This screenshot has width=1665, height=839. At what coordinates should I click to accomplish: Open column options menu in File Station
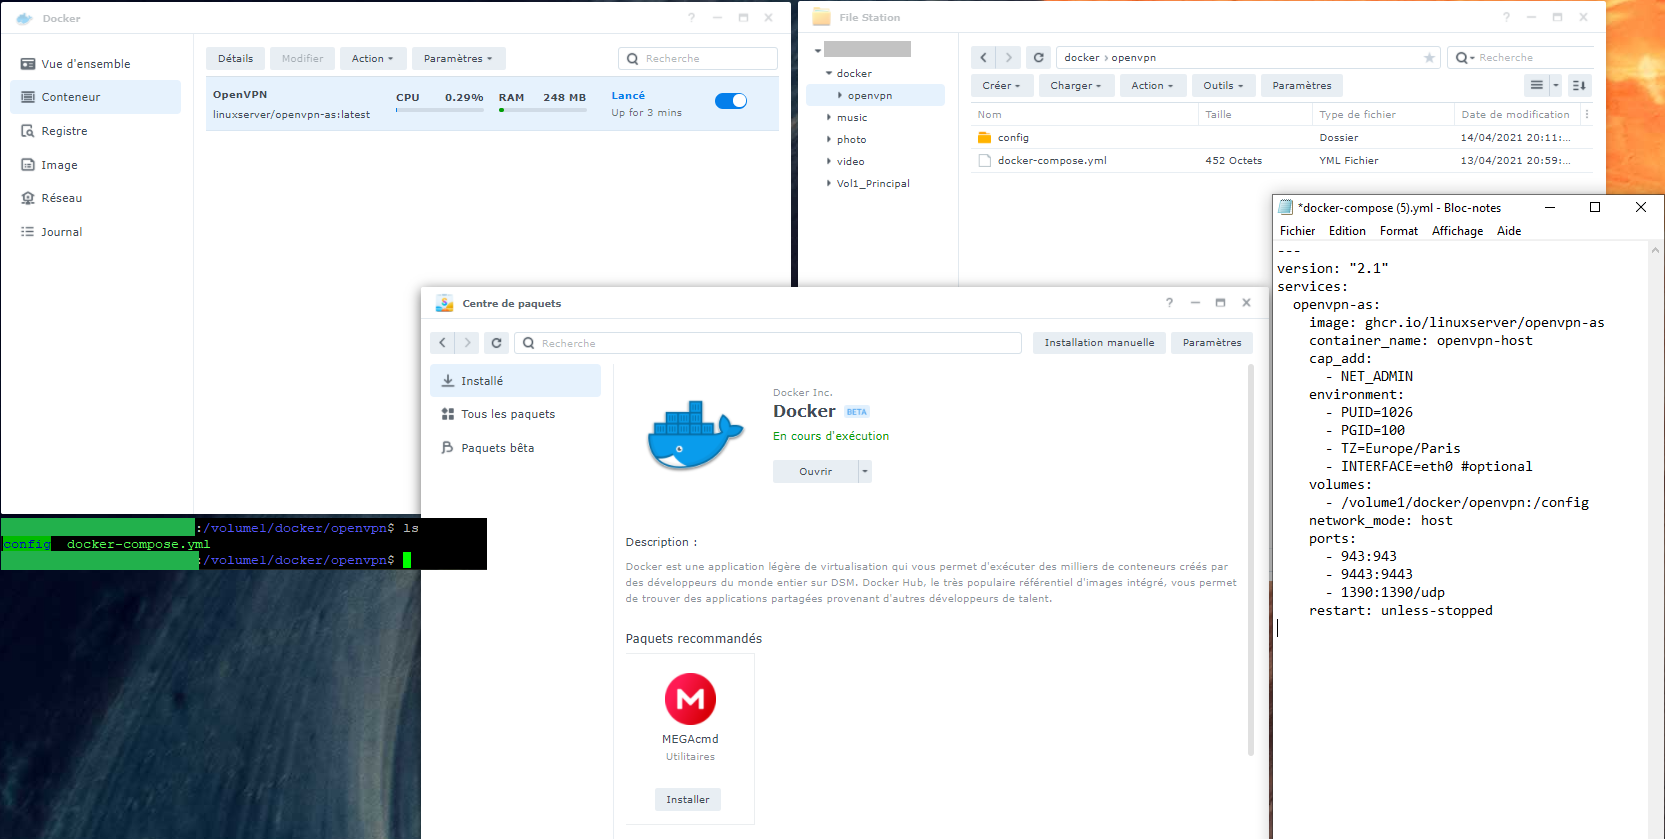tap(1587, 115)
